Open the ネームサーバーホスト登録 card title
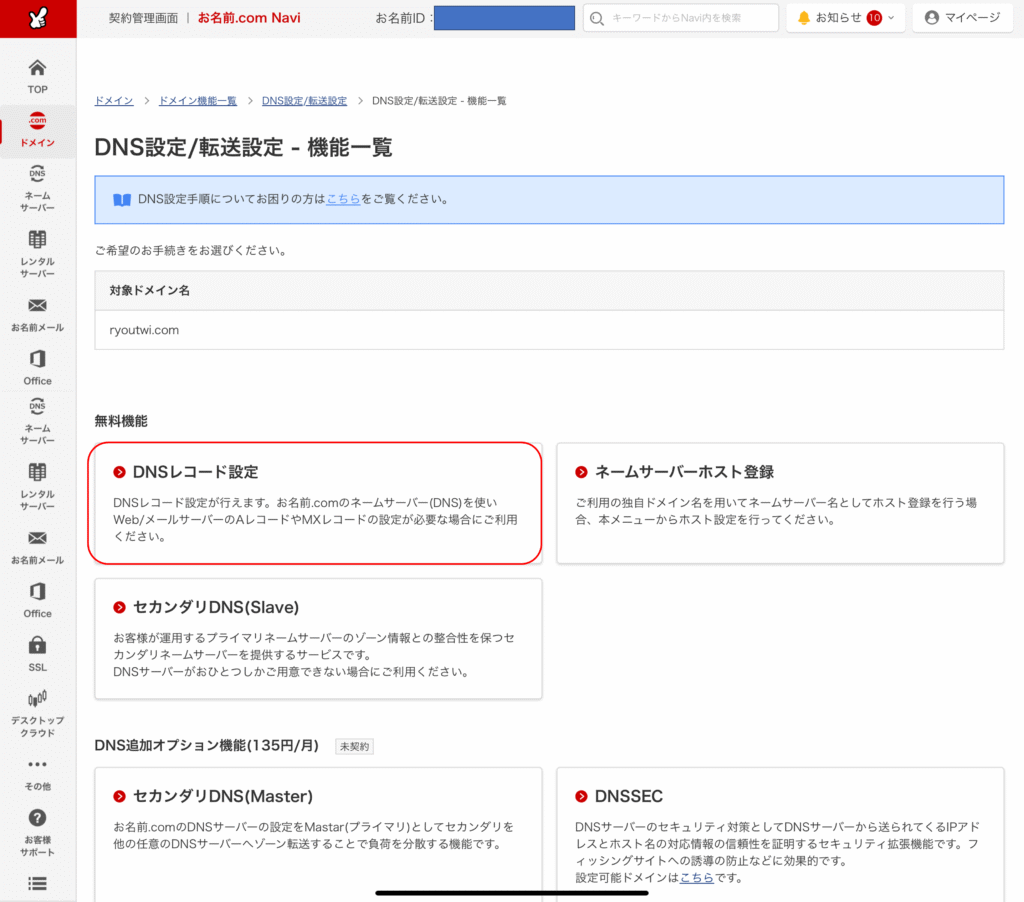Screen dimensions: 1024x902 click(684, 472)
